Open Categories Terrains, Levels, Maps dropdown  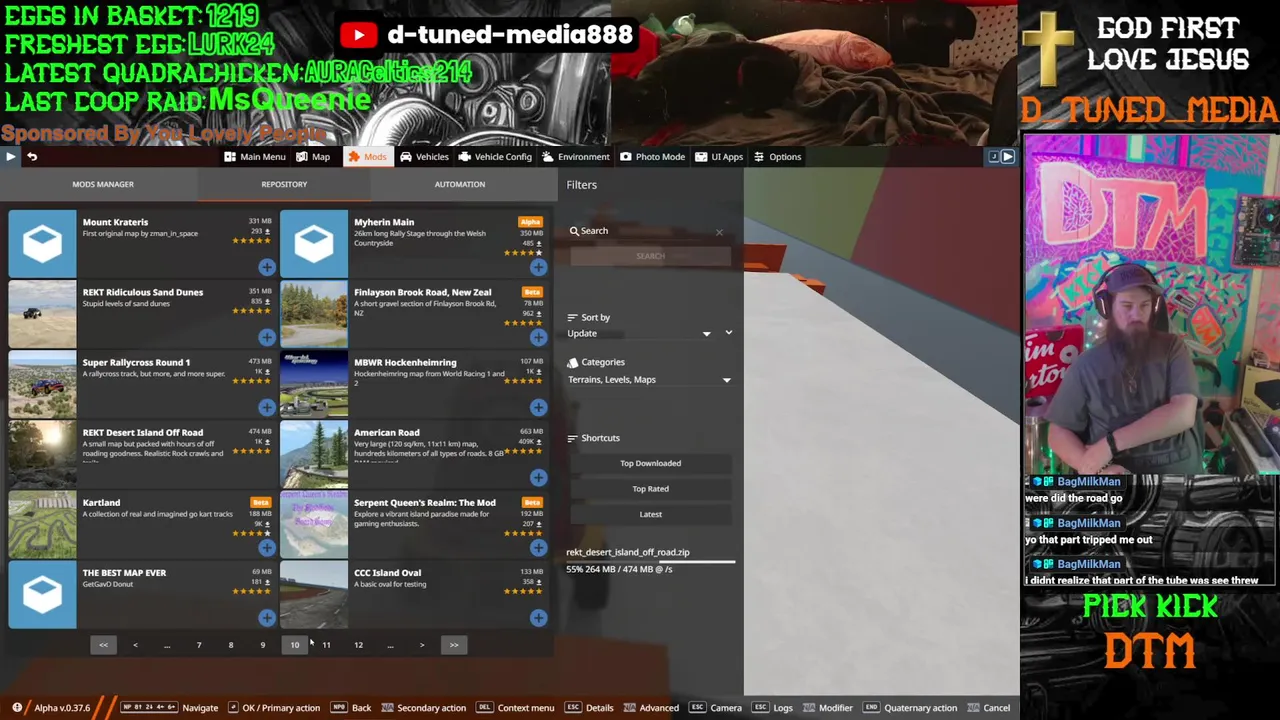click(650, 380)
